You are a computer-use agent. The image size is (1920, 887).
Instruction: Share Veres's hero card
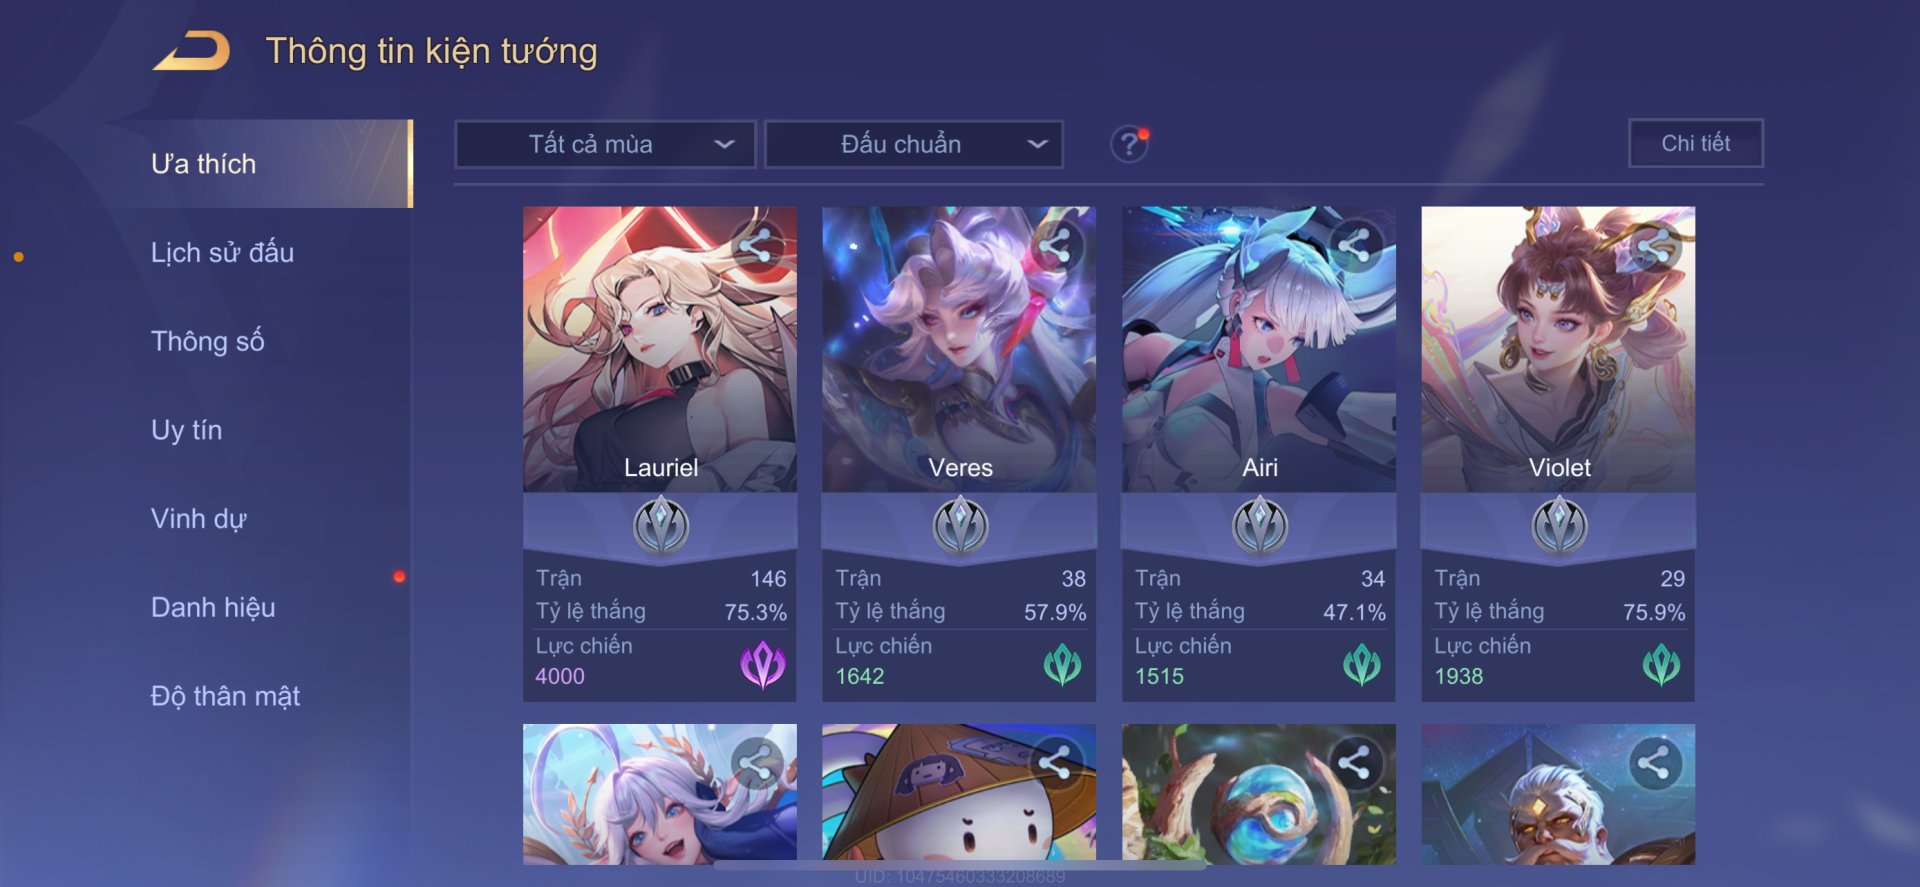pyautogui.click(x=1056, y=246)
